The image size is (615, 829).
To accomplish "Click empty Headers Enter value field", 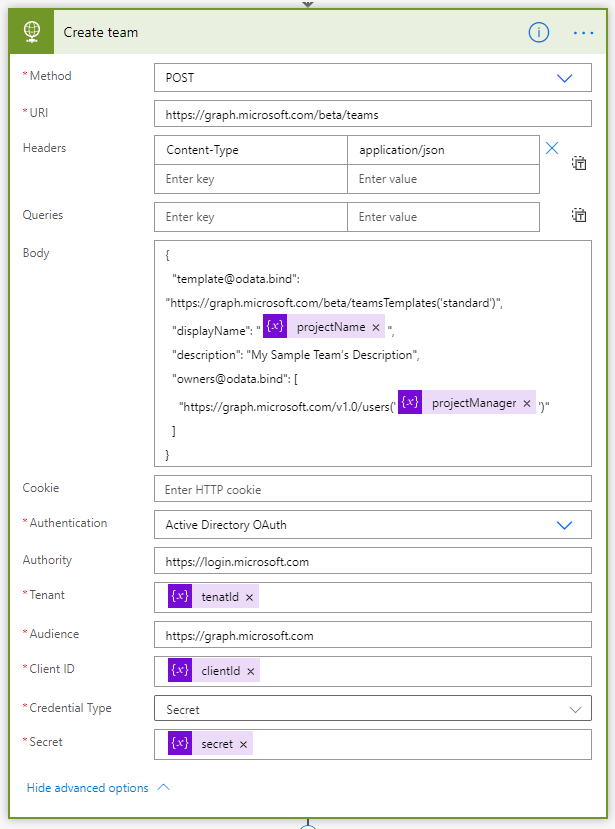I will tap(443, 179).
